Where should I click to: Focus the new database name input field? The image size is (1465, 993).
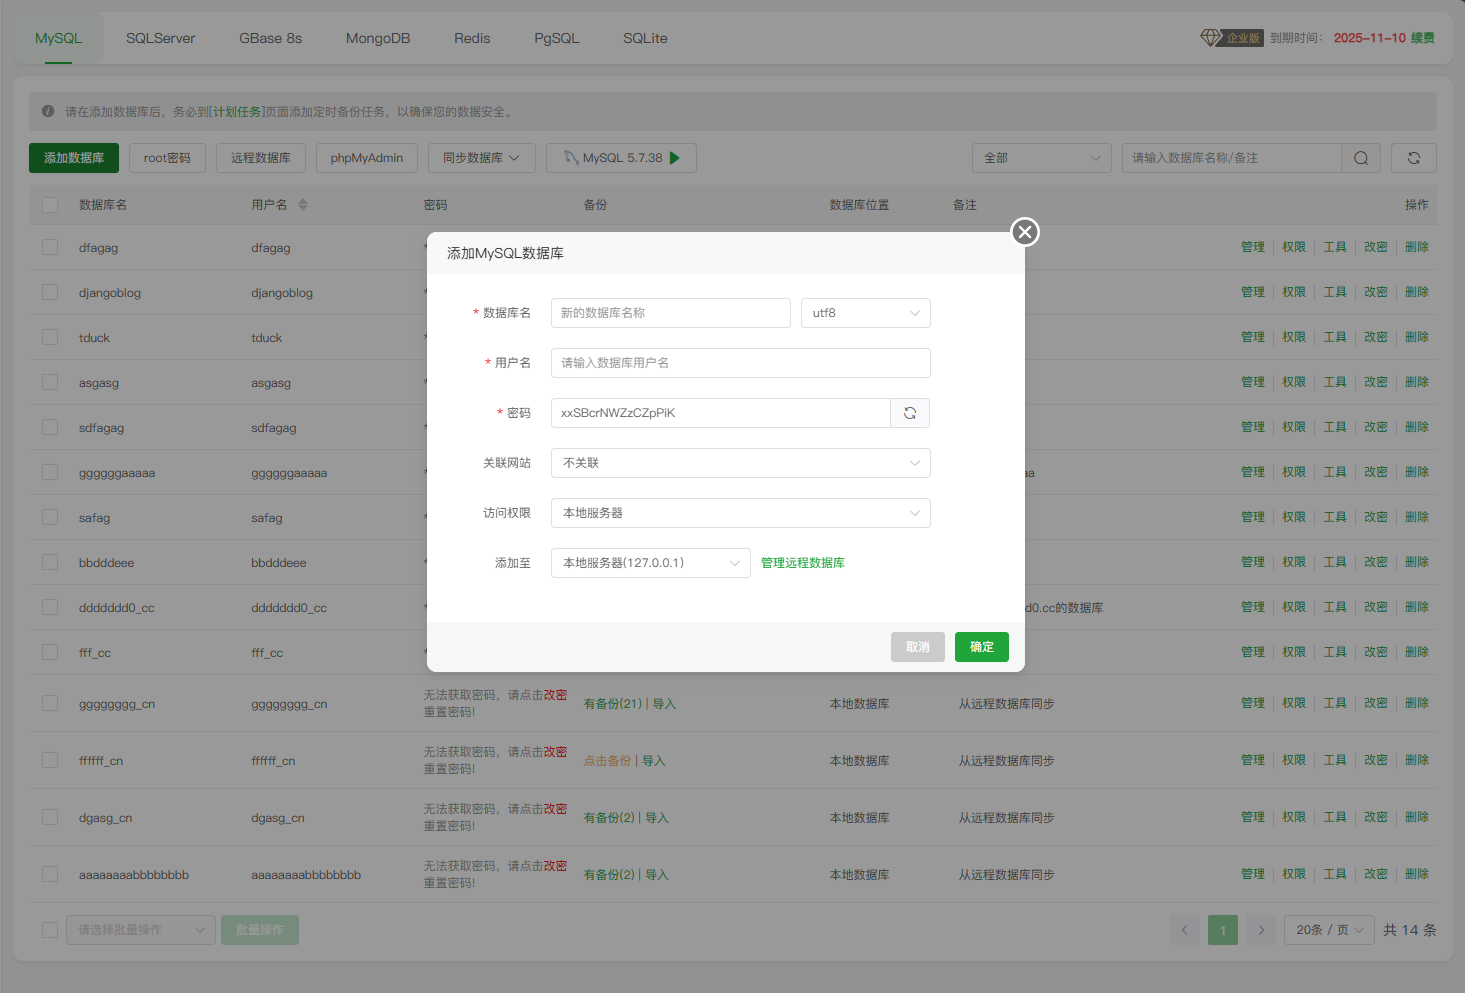670,313
